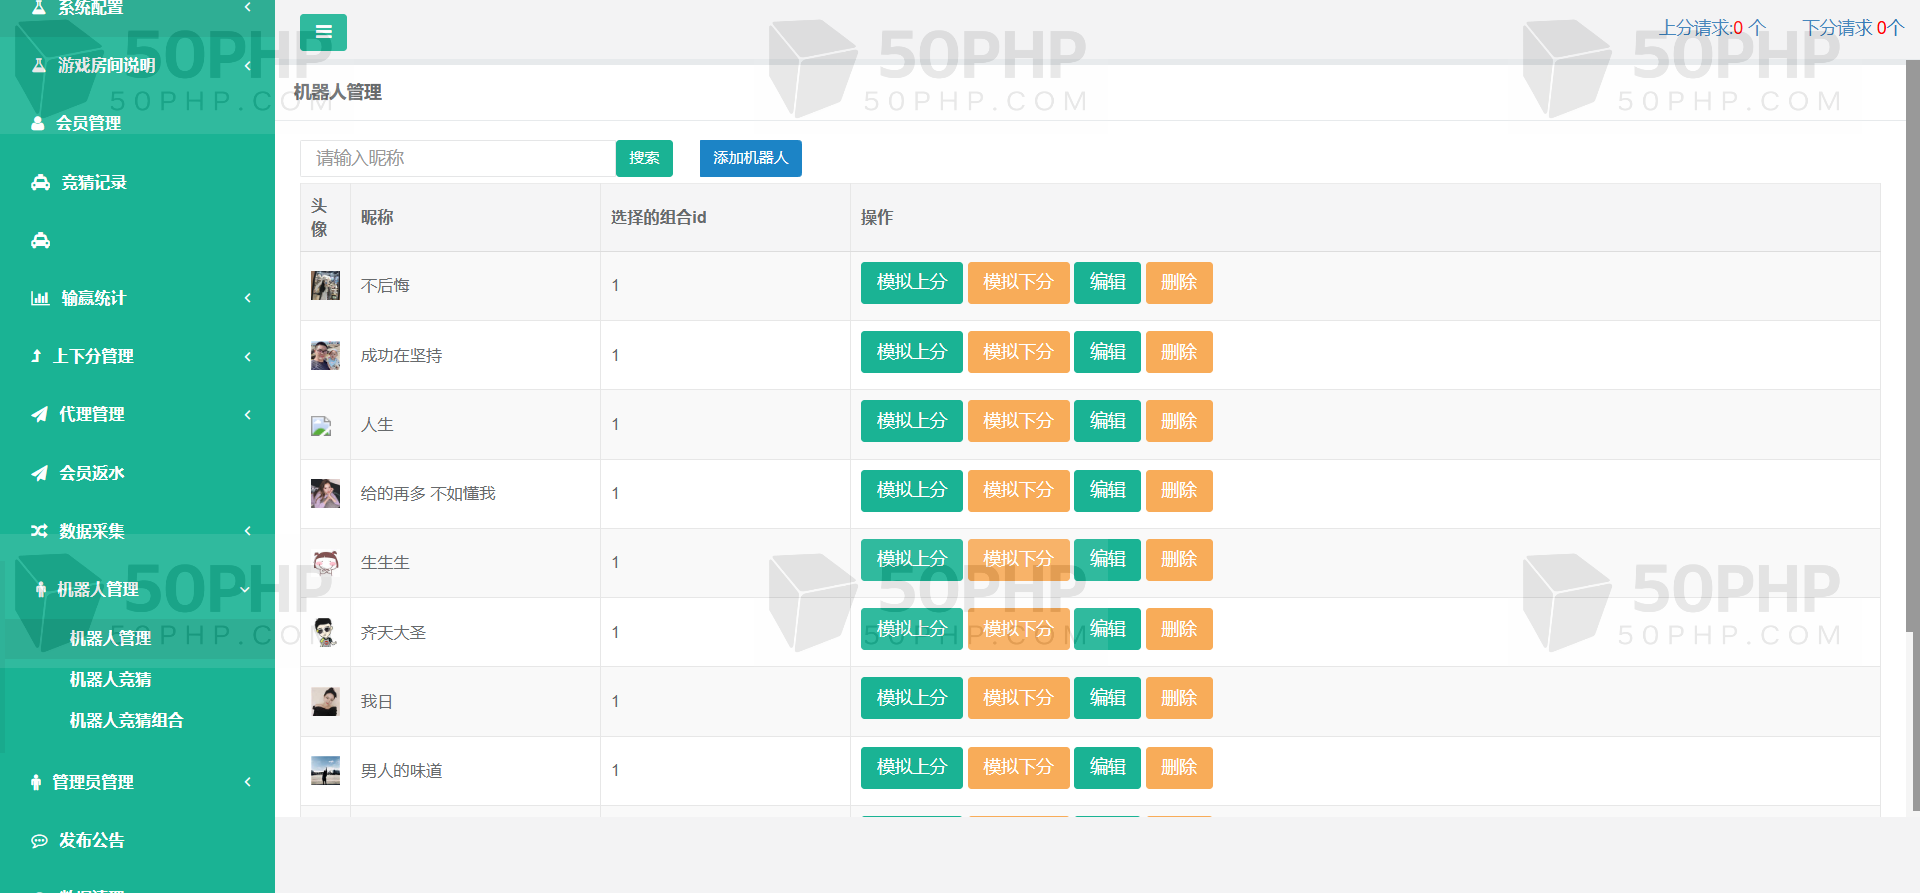The image size is (1920, 893).
Task: Open the 机器人竞猜组合 submenu item
Action: [126, 720]
